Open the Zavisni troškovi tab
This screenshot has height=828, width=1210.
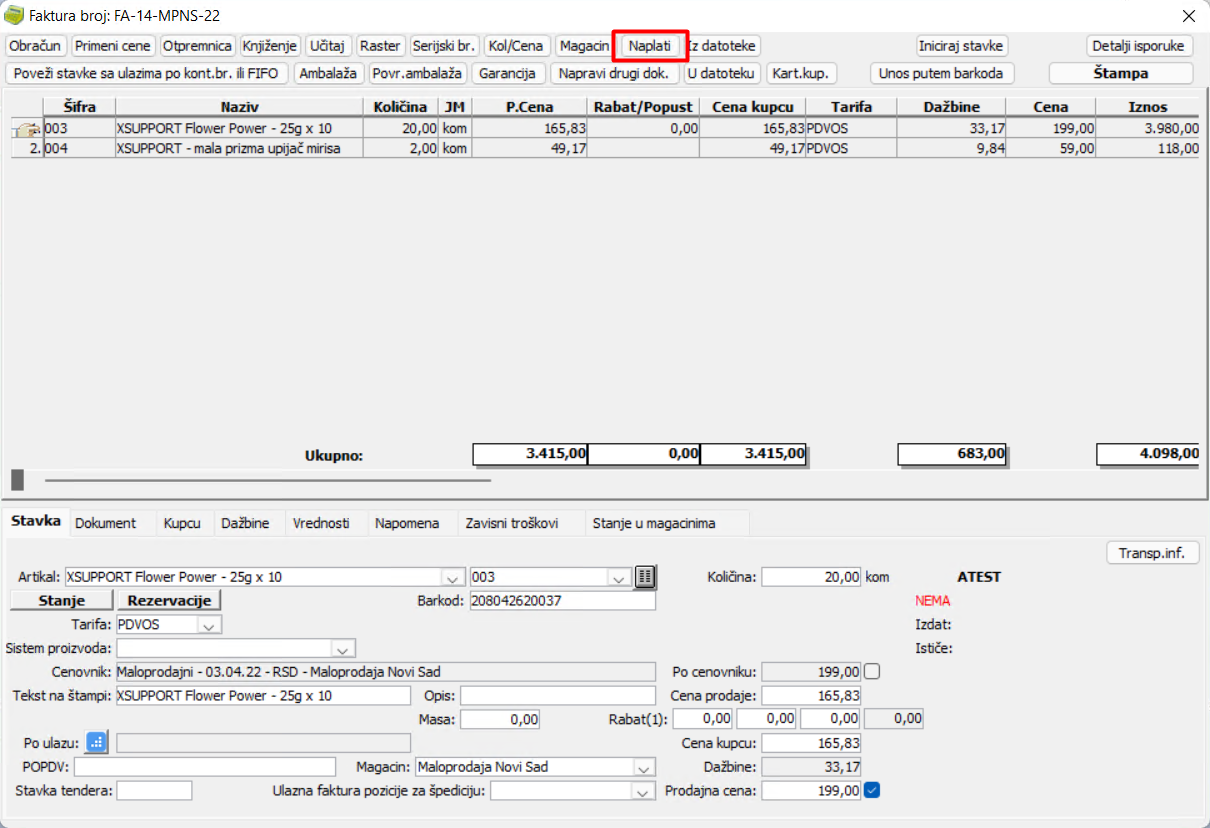point(510,523)
